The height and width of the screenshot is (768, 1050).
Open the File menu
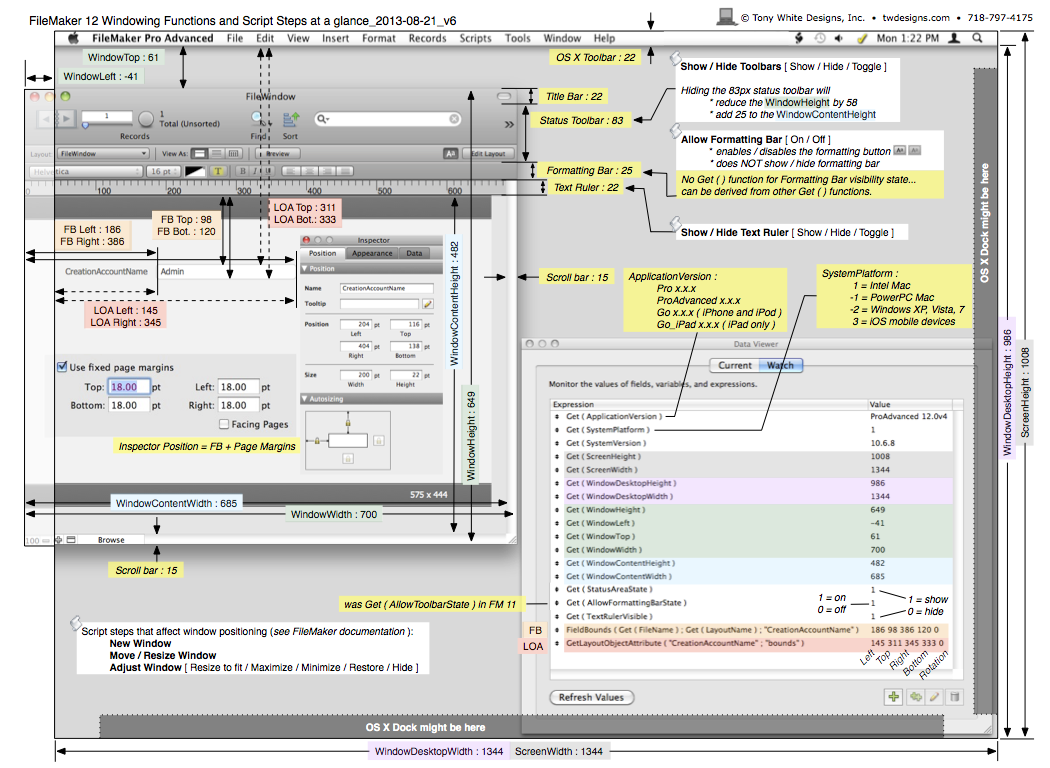234,38
